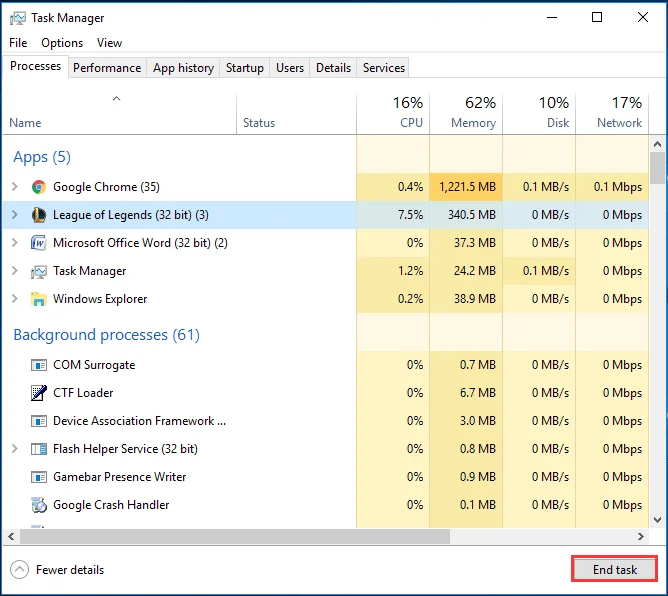Image resolution: width=668 pixels, height=596 pixels.
Task: Select the Gamebar Presence Writer name
Action: (119, 477)
